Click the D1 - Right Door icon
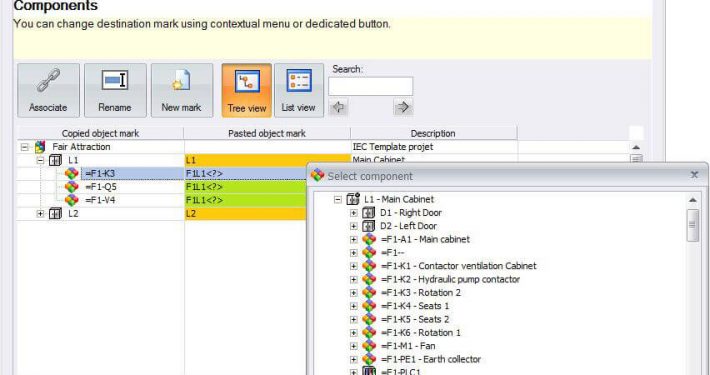710x375 pixels. (x=369, y=212)
